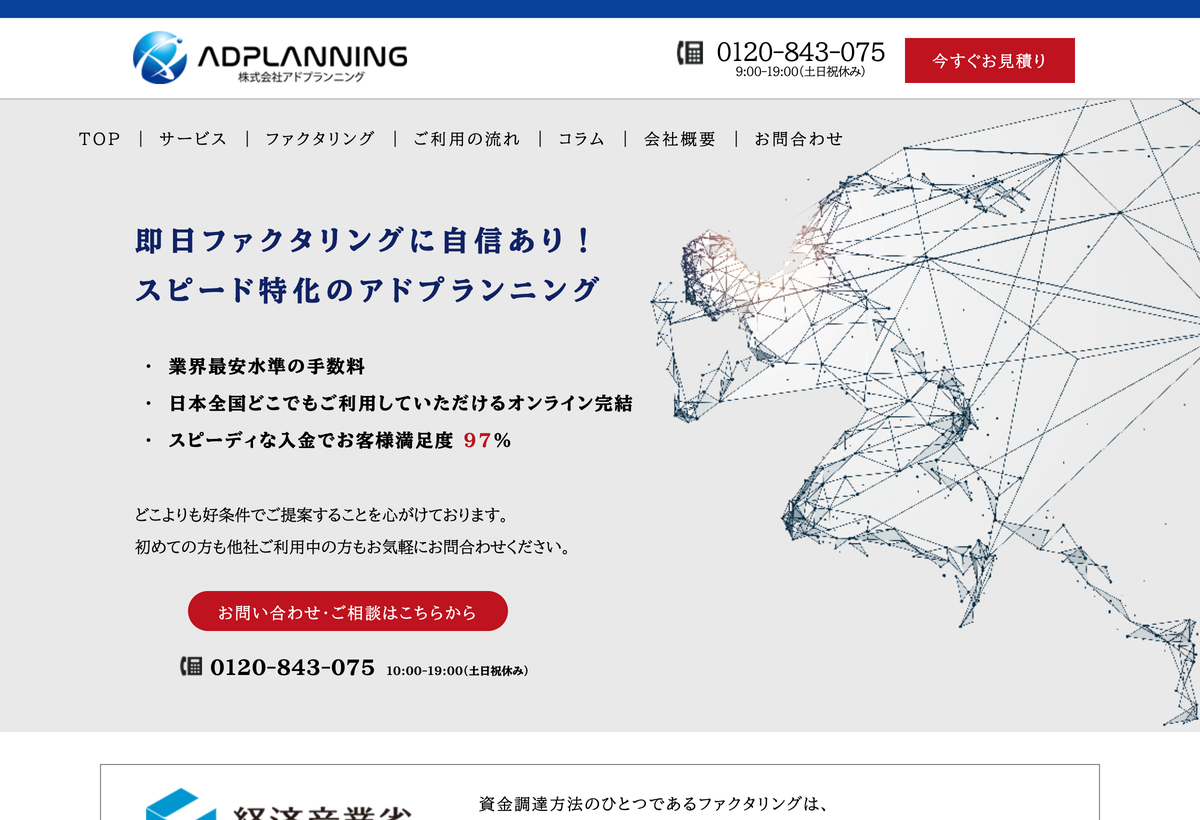This screenshot has height=820, width=1200.
Task: Open the ファクタリング menu item
Action: click(319, 139)
